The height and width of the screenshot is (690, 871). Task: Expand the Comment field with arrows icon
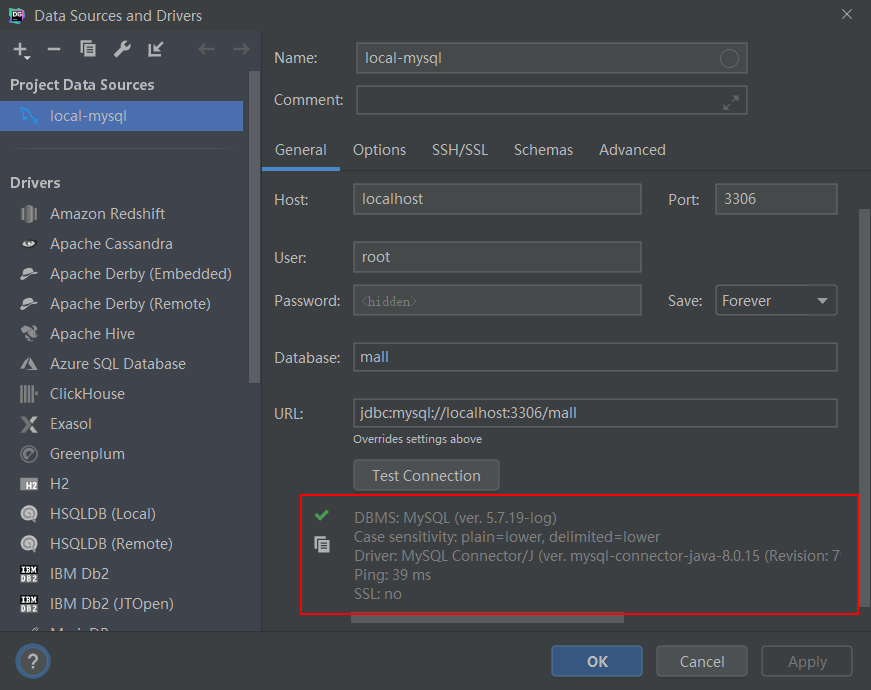click(730, 102)
